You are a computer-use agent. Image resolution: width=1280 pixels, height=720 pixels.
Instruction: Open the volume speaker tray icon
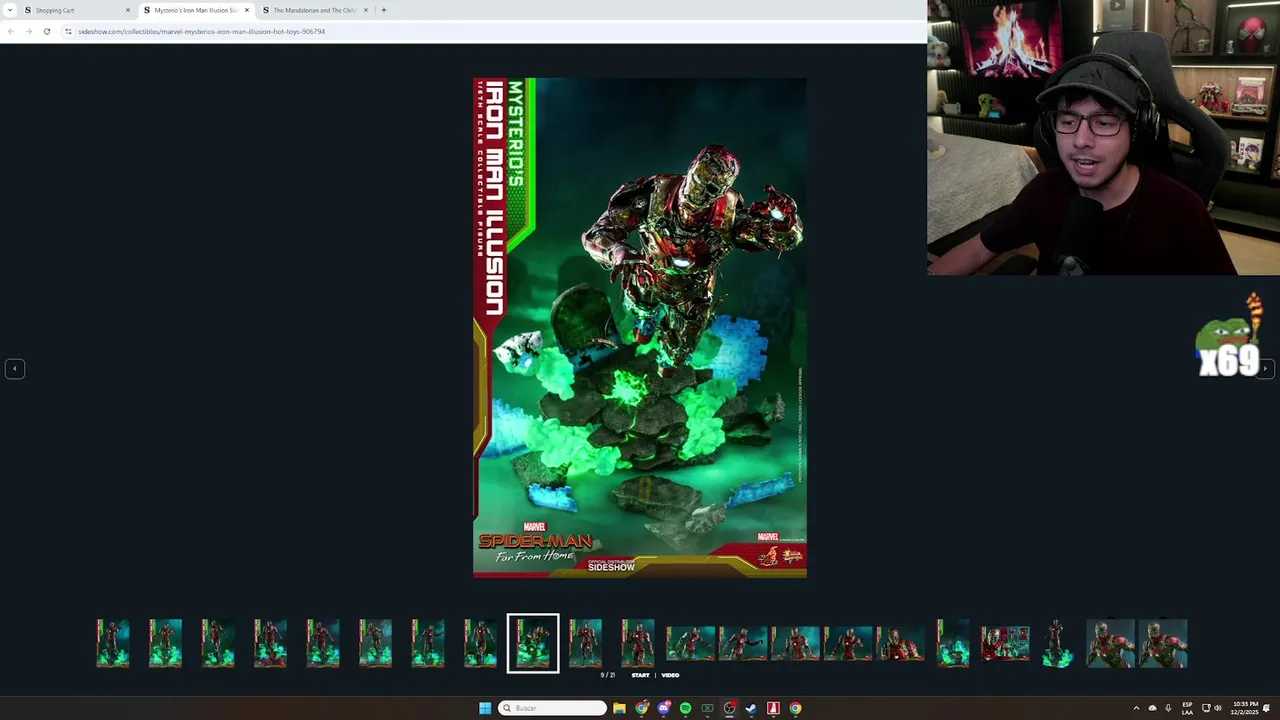(1218, 708)
